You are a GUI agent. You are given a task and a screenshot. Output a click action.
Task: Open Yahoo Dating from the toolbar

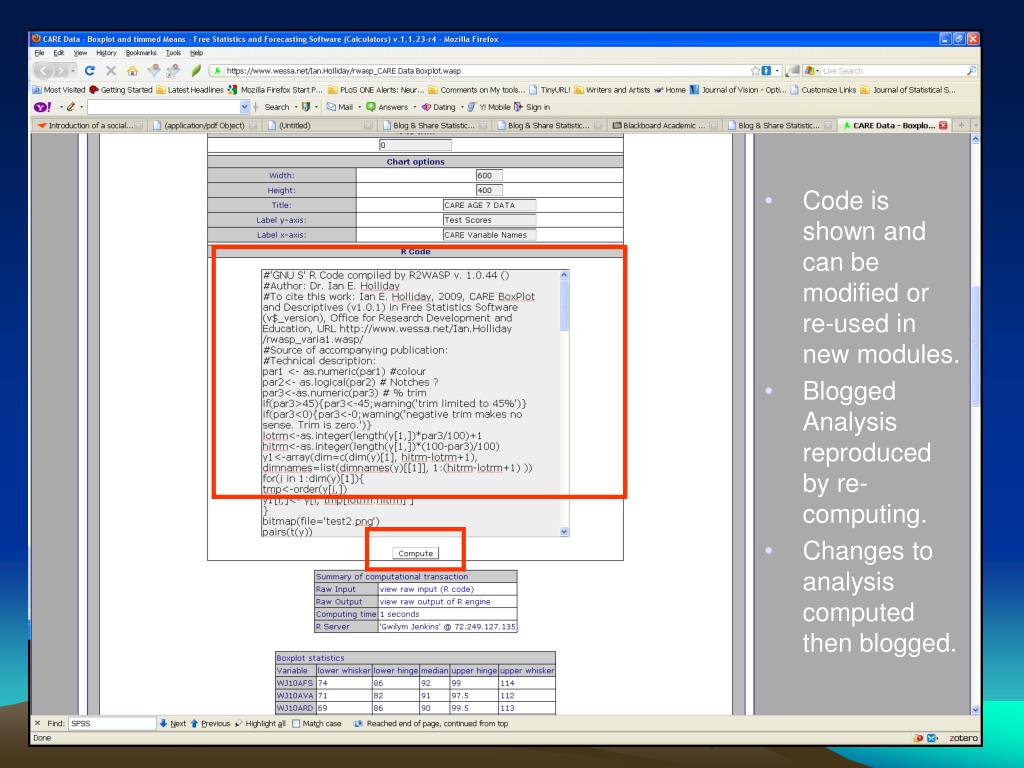click(438, 107)
